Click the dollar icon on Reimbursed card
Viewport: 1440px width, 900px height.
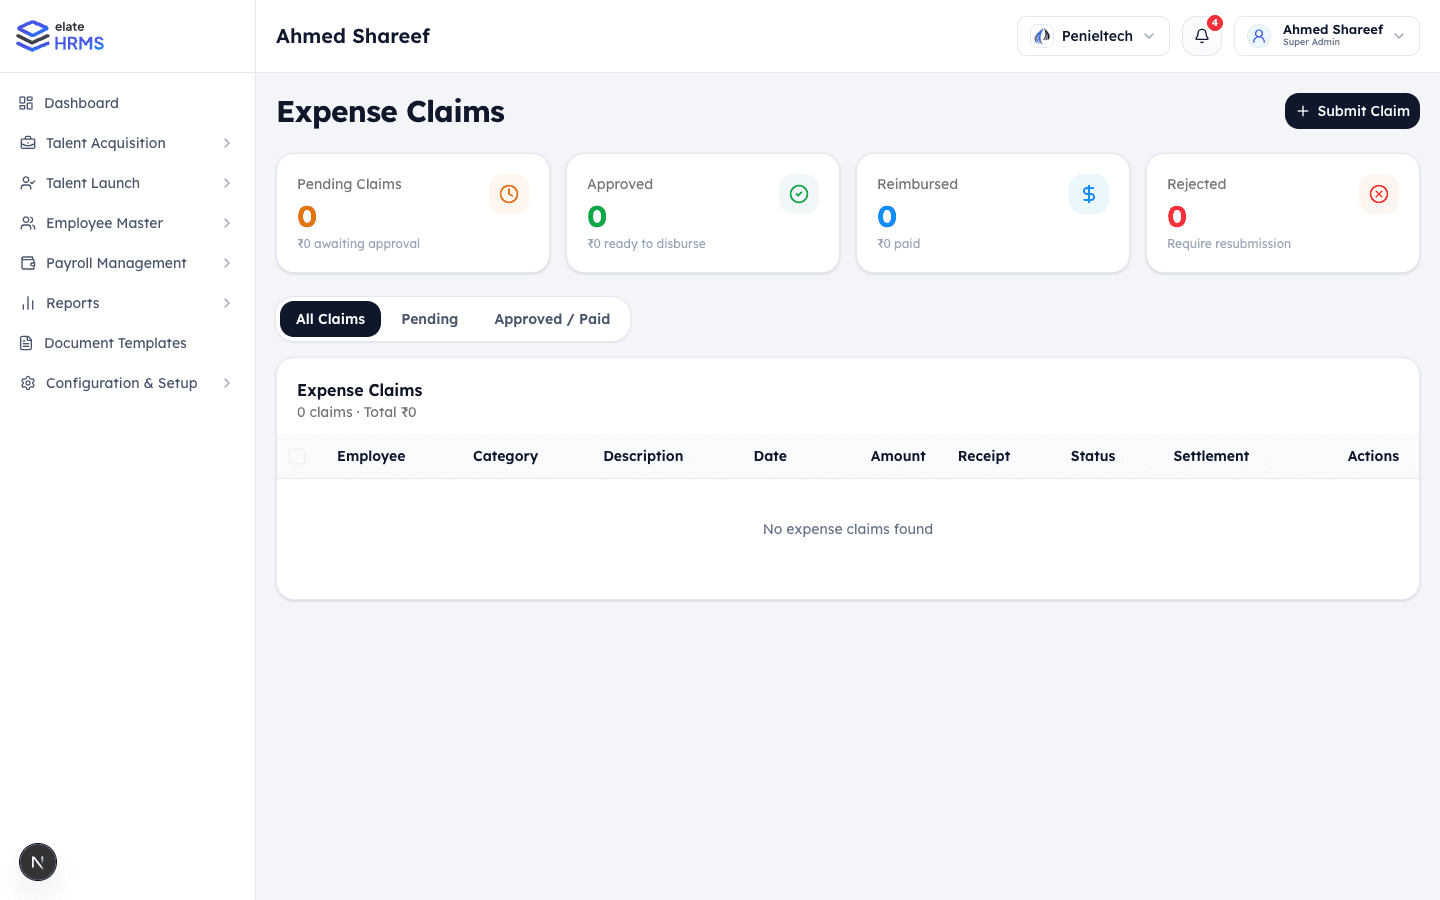point(1089,194)
